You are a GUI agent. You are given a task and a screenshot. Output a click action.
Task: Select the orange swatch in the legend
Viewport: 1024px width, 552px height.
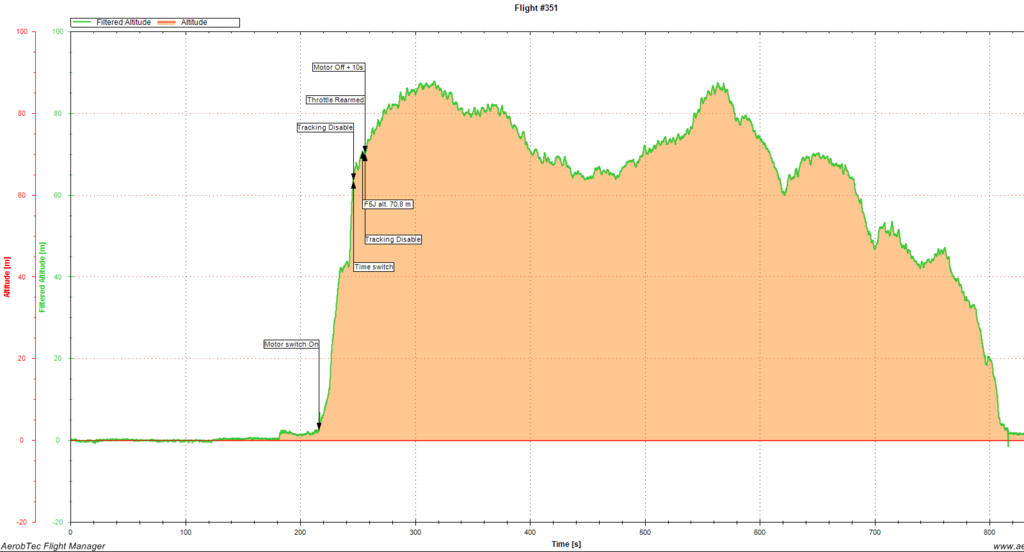(x=166, y=21)
